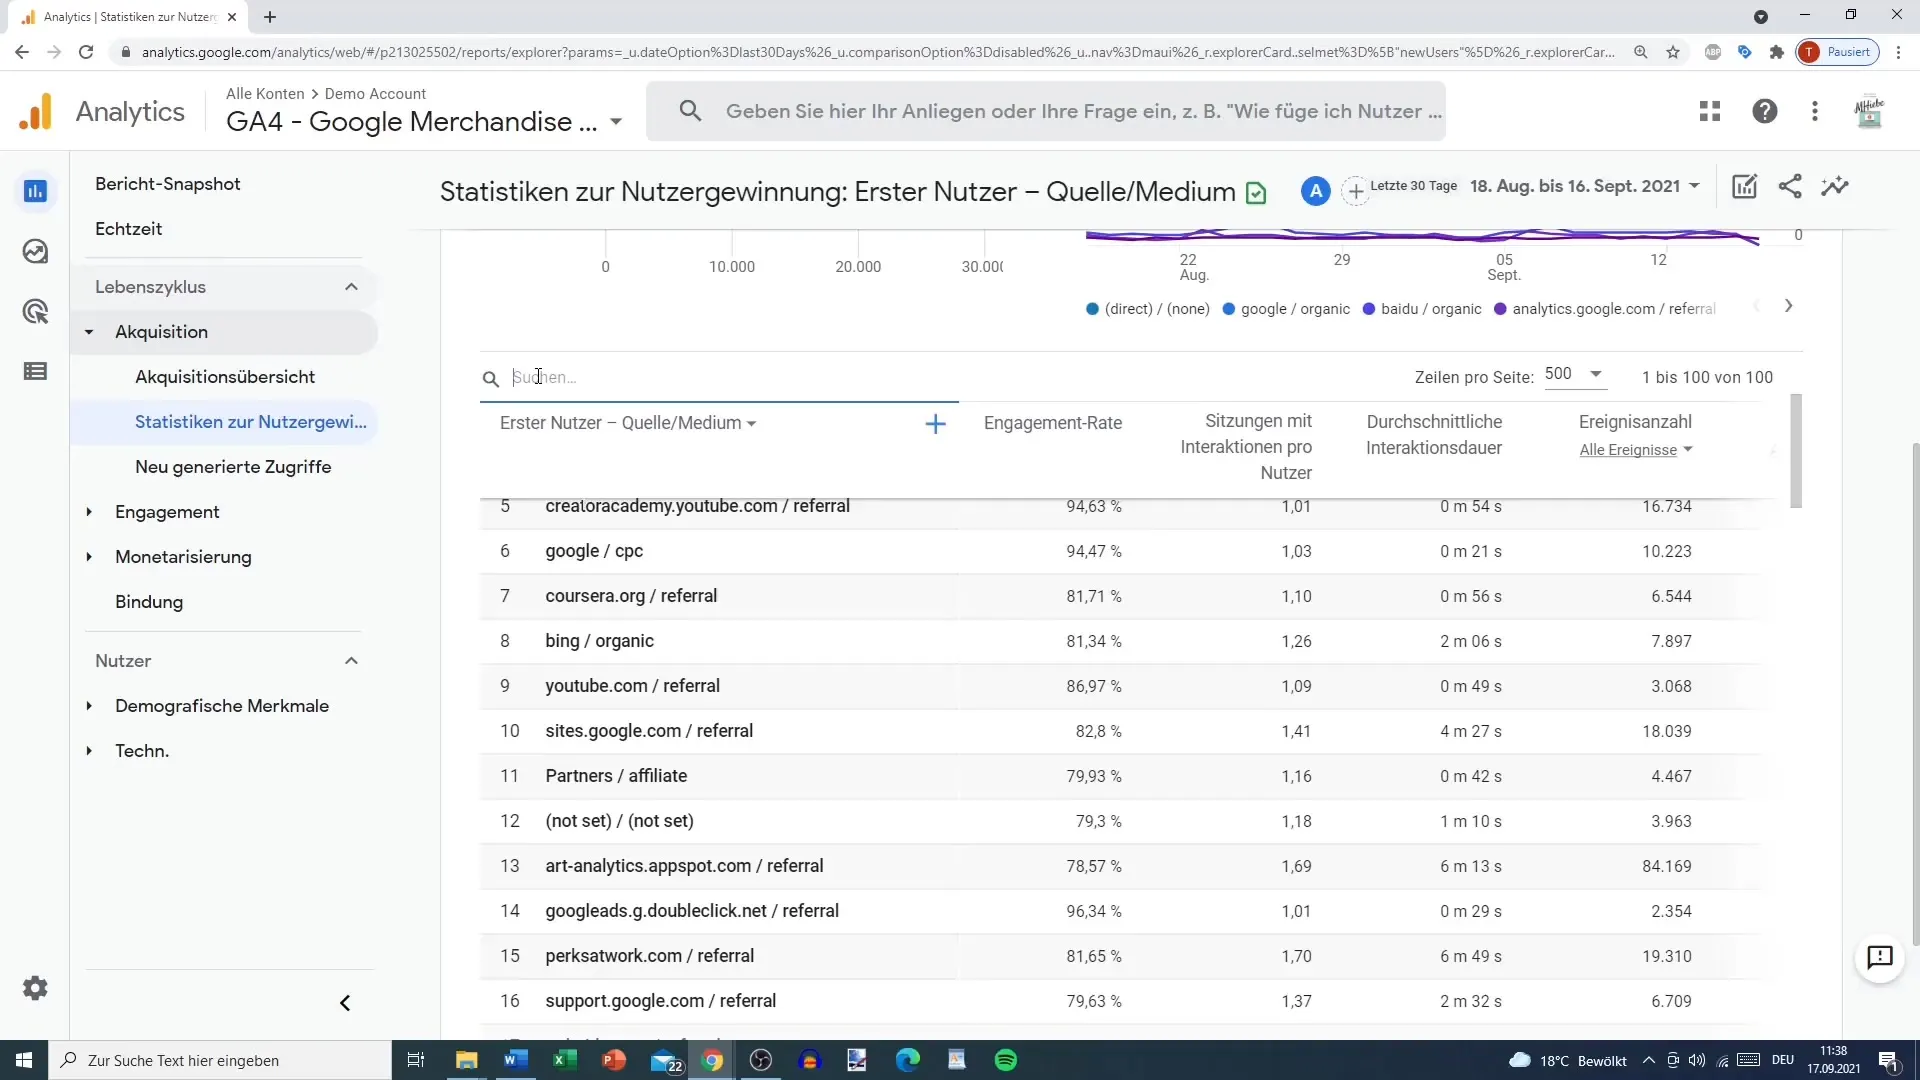The width and height of the screenshot is (1920, 1080).
Task: Open Bericht-Snapshot
Action: click(x=168, y=184)
